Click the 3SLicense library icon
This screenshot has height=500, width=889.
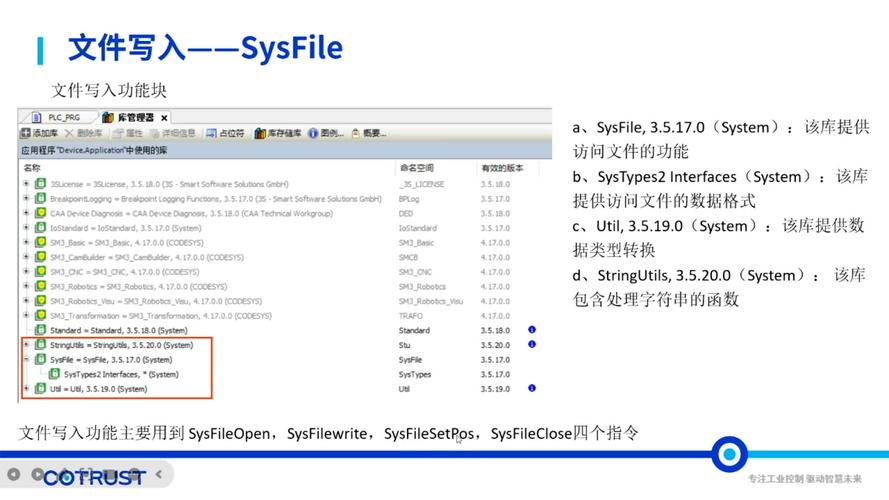40,184
